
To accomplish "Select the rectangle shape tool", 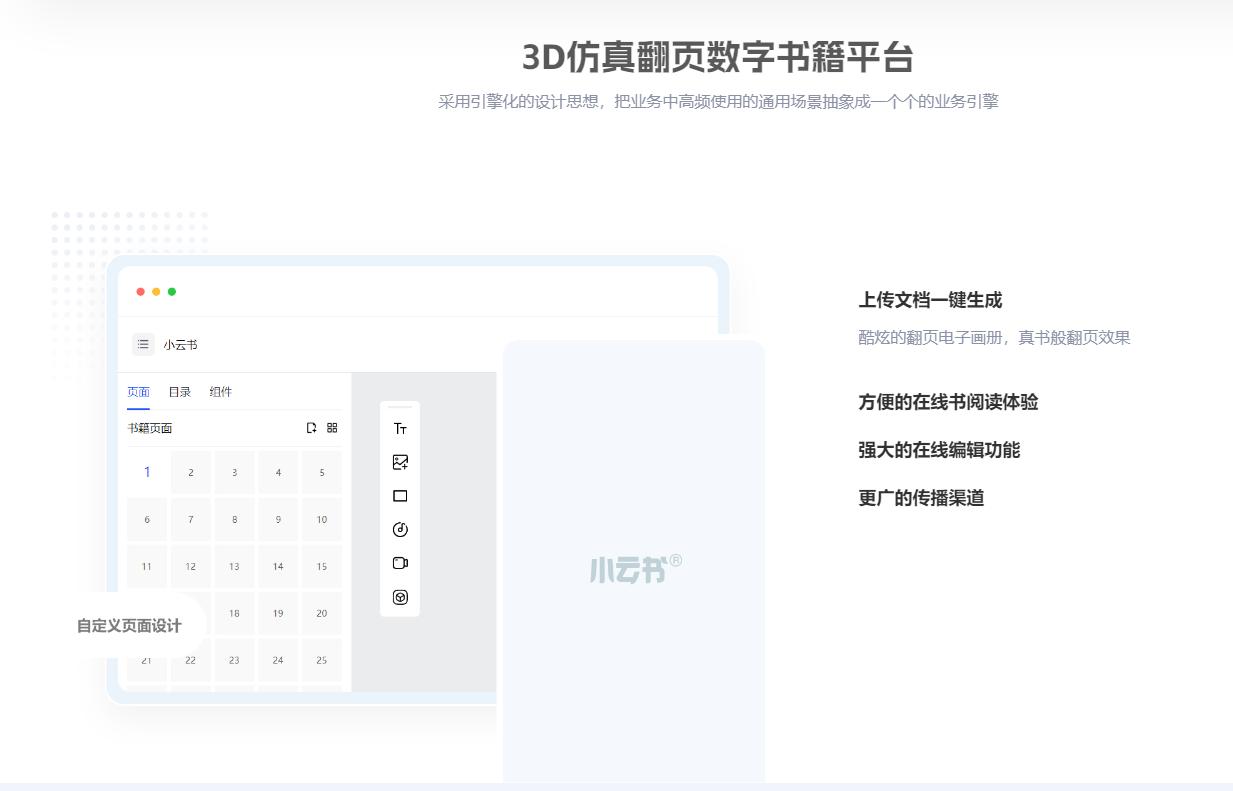I will (x=400, y=496).
